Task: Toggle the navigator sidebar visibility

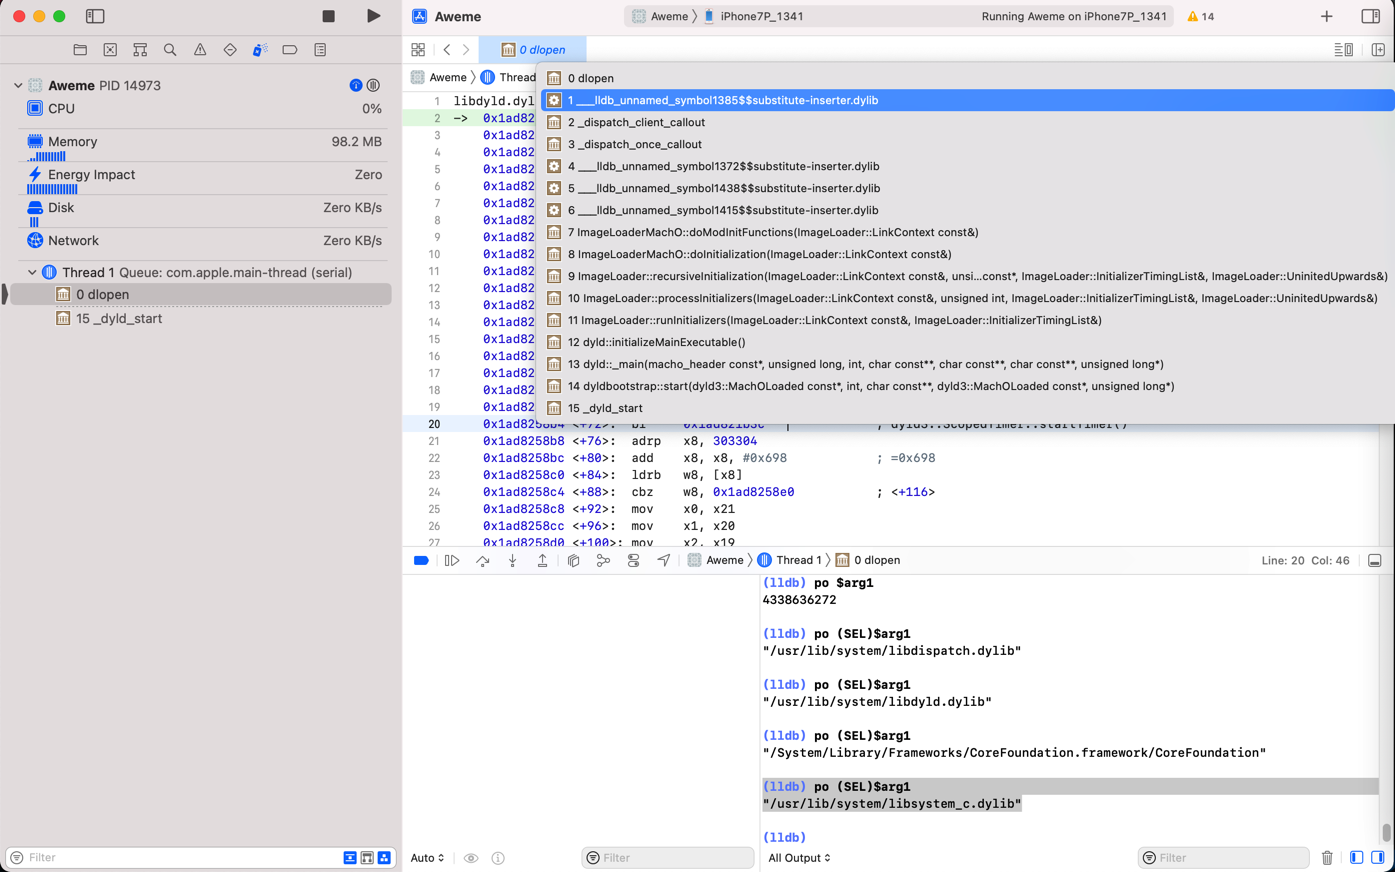Action: (x=95, y=16)
